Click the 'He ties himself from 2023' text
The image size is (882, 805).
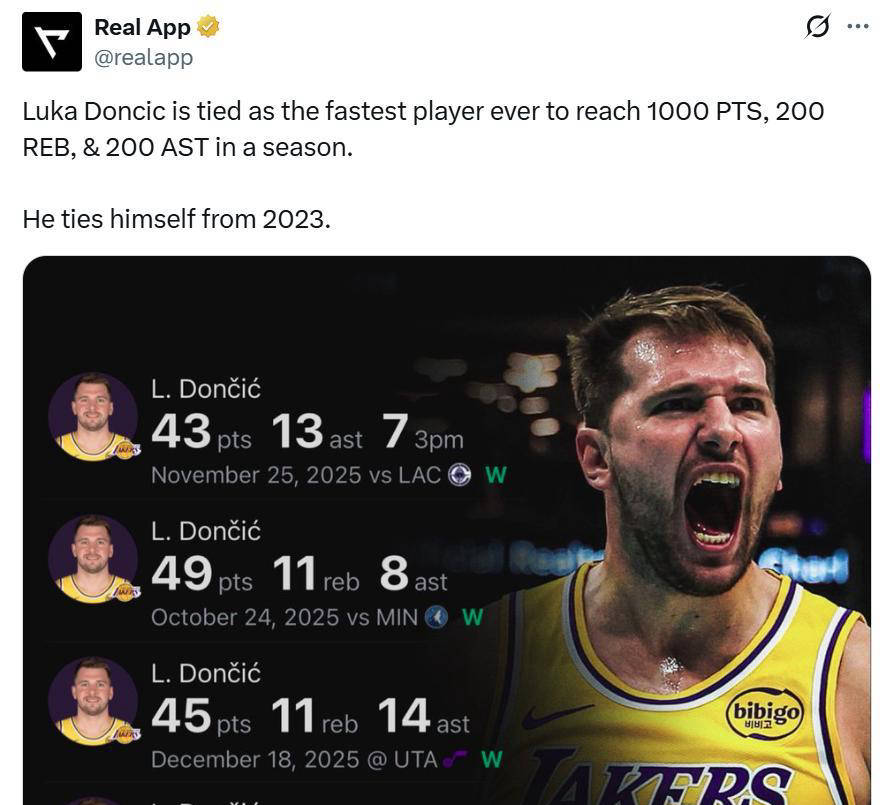click(x=176, y=218)
